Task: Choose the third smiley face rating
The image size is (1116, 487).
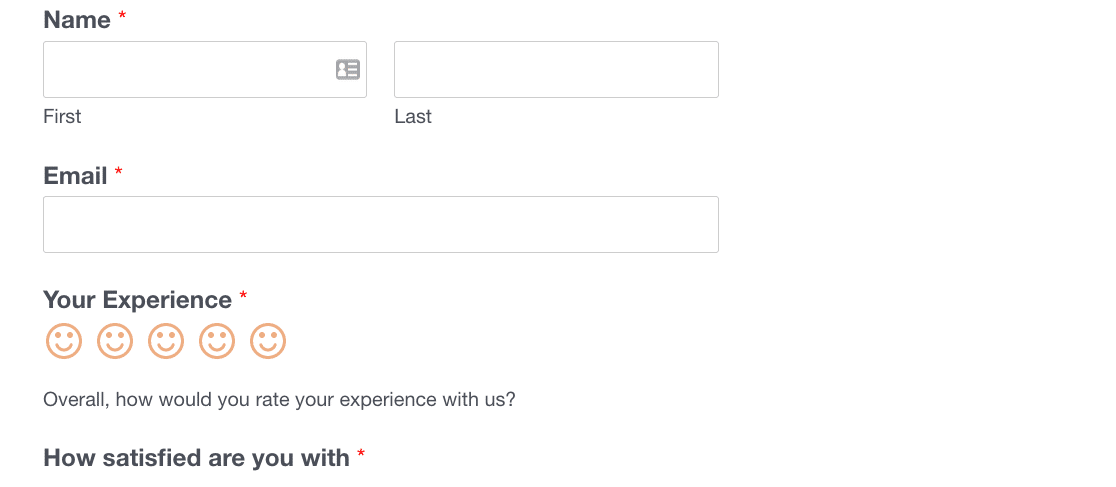Action: (x=166, y=341)
